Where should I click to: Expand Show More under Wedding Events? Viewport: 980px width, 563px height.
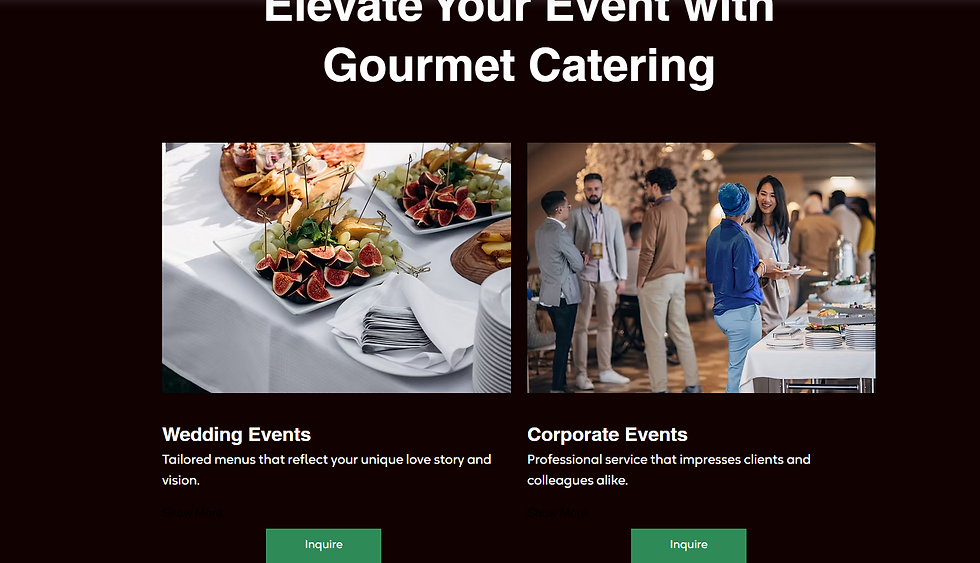point(192,514)
